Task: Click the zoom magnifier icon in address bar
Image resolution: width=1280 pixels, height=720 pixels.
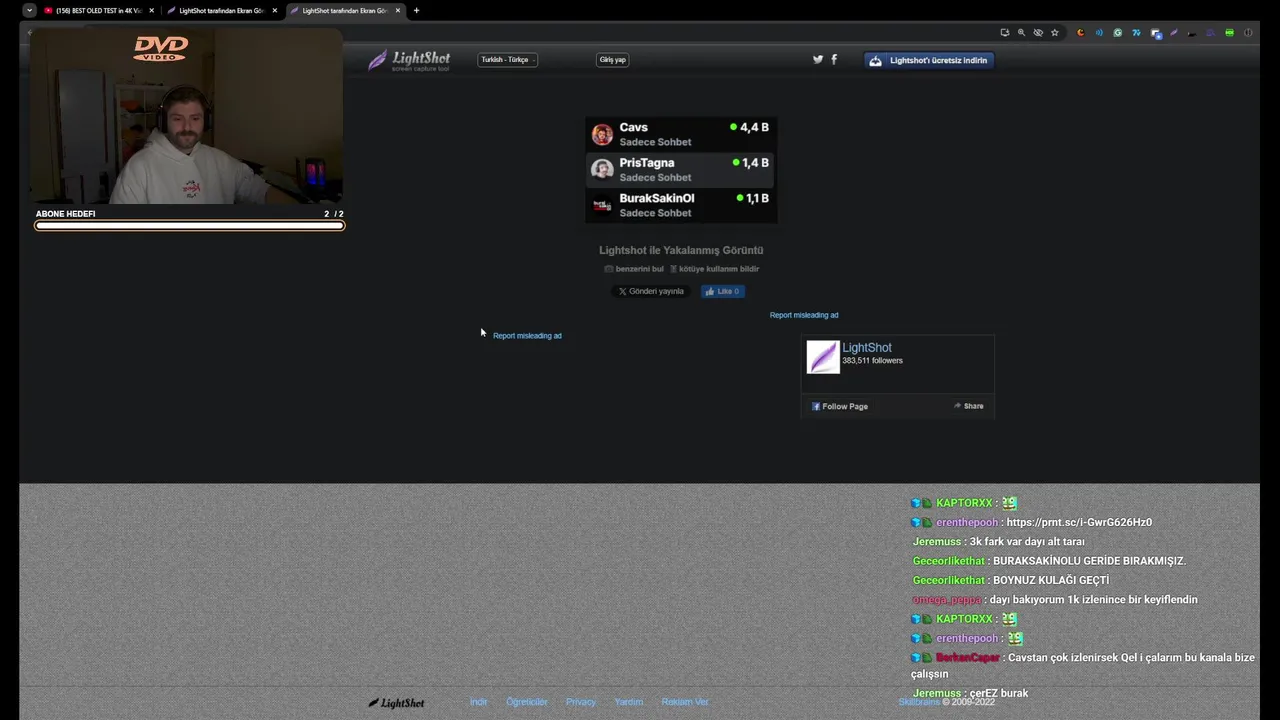Action: (1021, 33)
